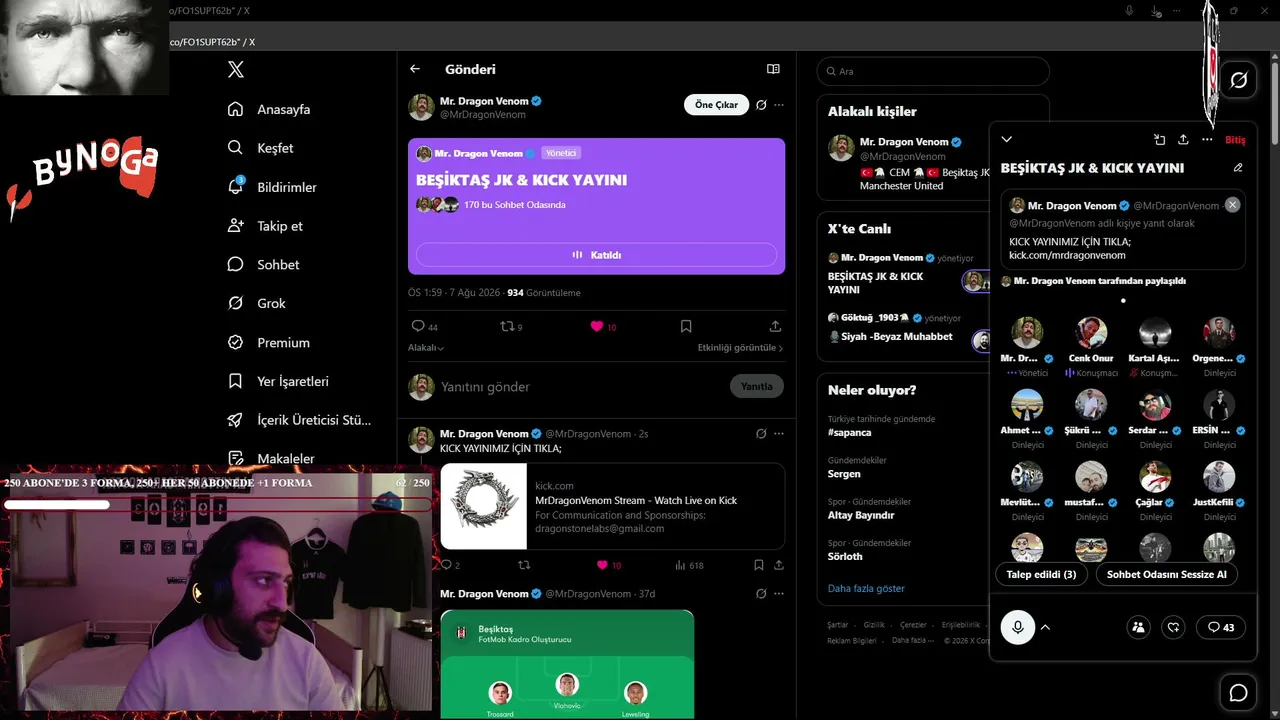Mute the room via Sohbet Odasını Sessize Al
The image size is (1280, 720).
1166,574
